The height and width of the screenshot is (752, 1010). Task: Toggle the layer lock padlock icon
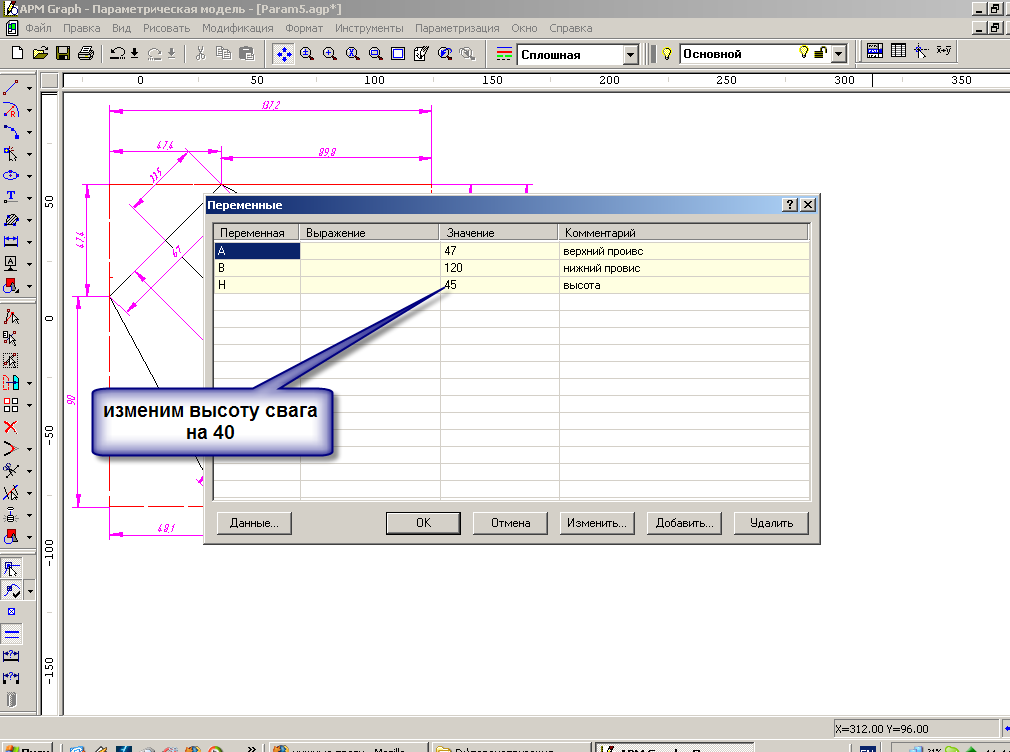click(818, 54)
